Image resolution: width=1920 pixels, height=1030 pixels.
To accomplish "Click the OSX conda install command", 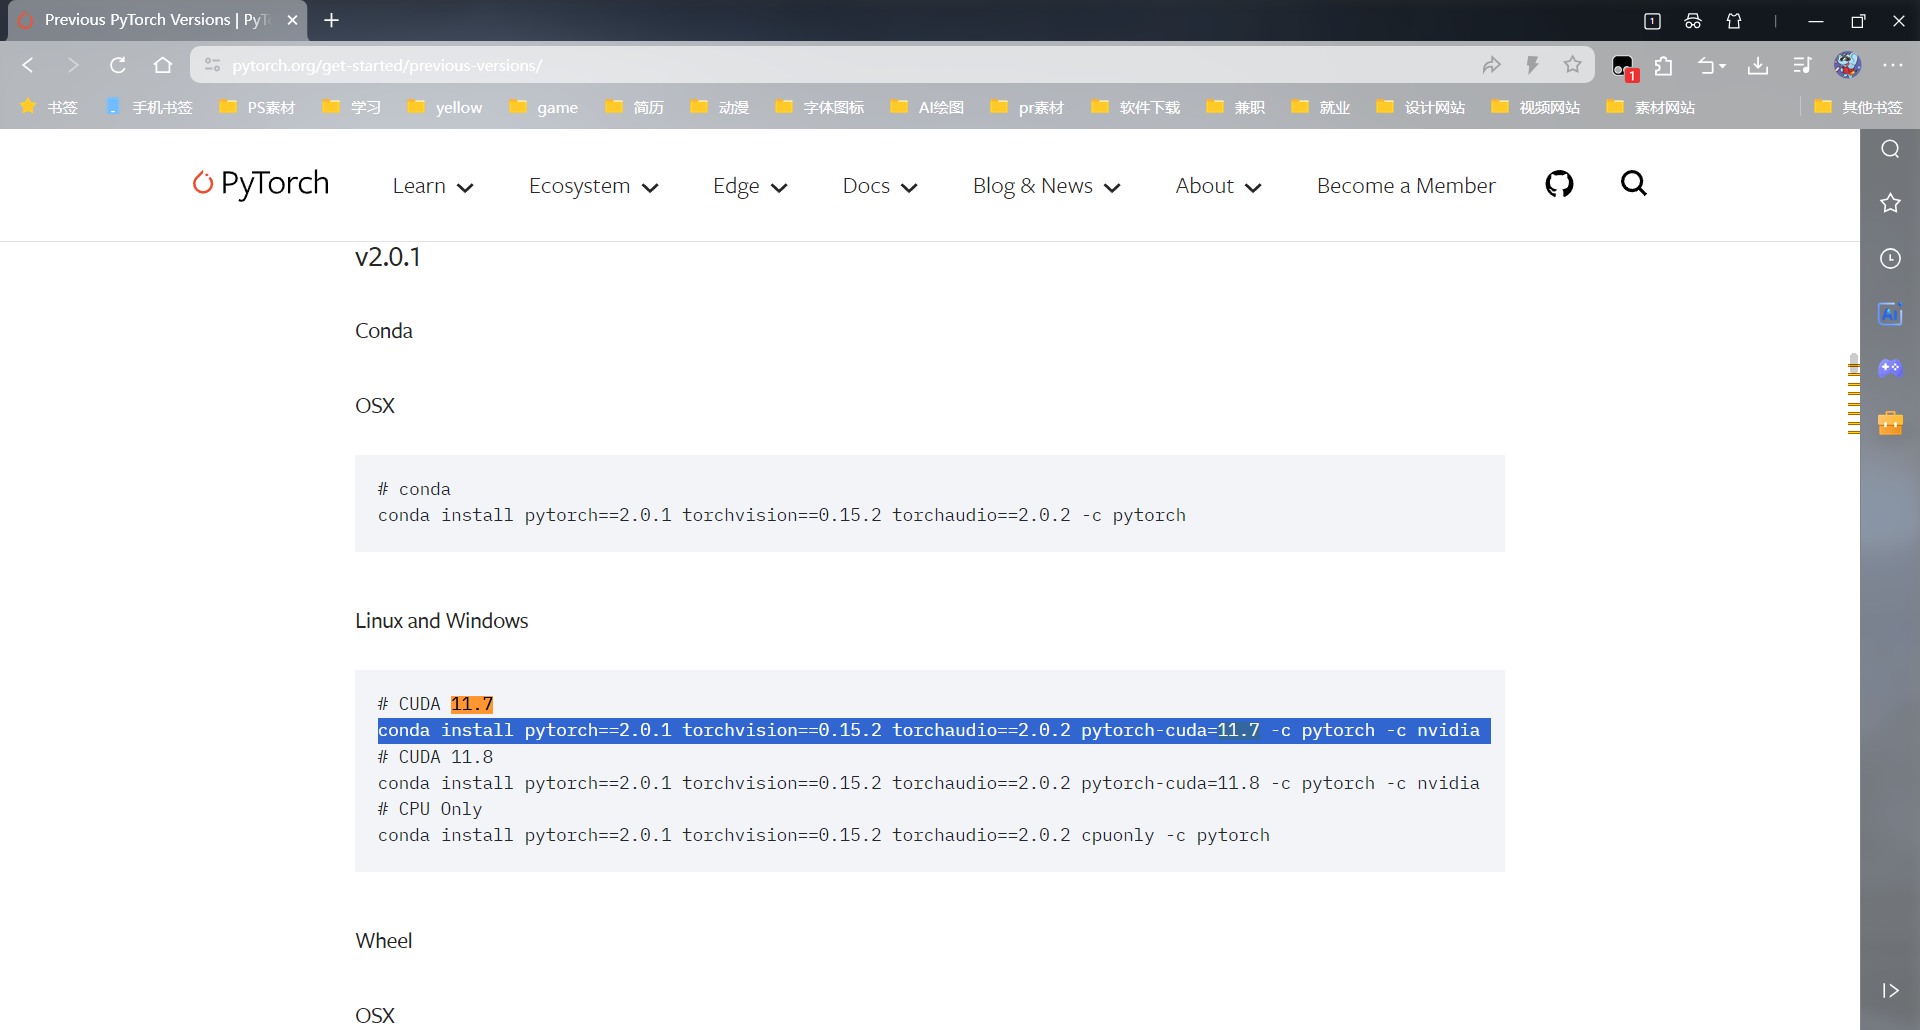I will coord(782,515).
